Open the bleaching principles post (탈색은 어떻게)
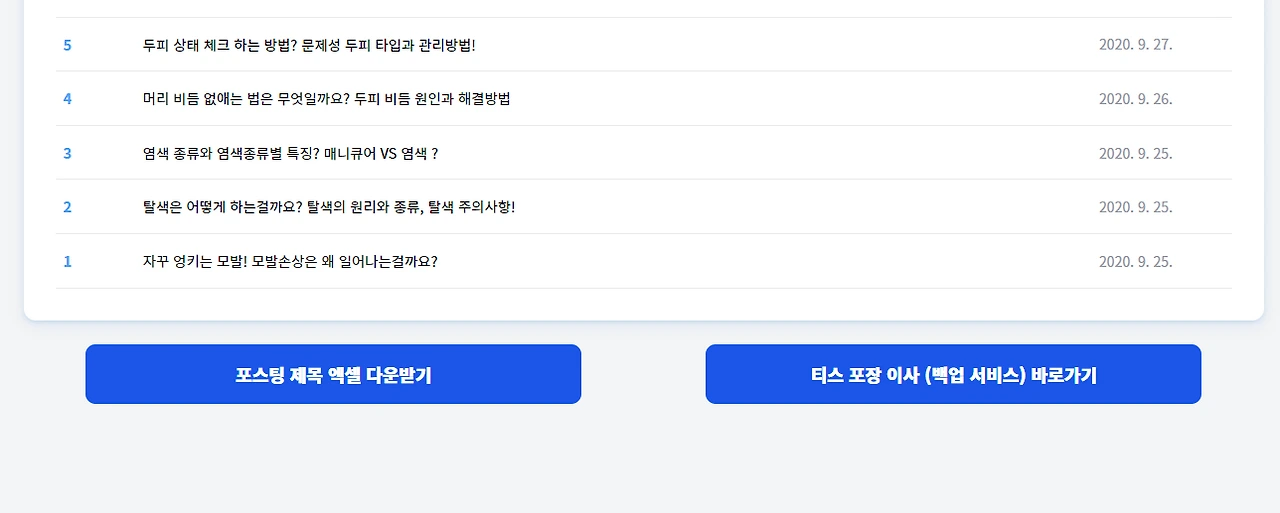This screenshot has width=1280, height=513. pos(329,207)
